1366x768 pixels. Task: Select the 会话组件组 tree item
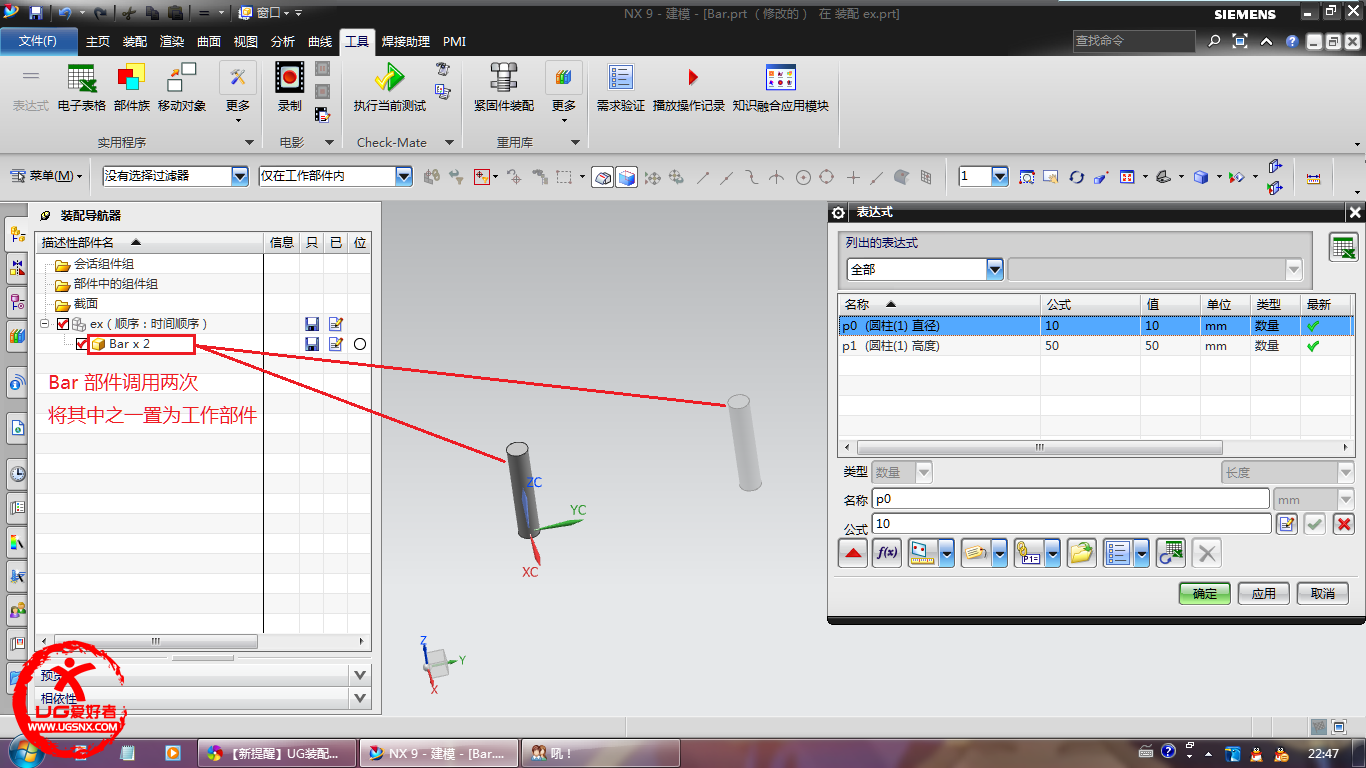tap(103, 265)
